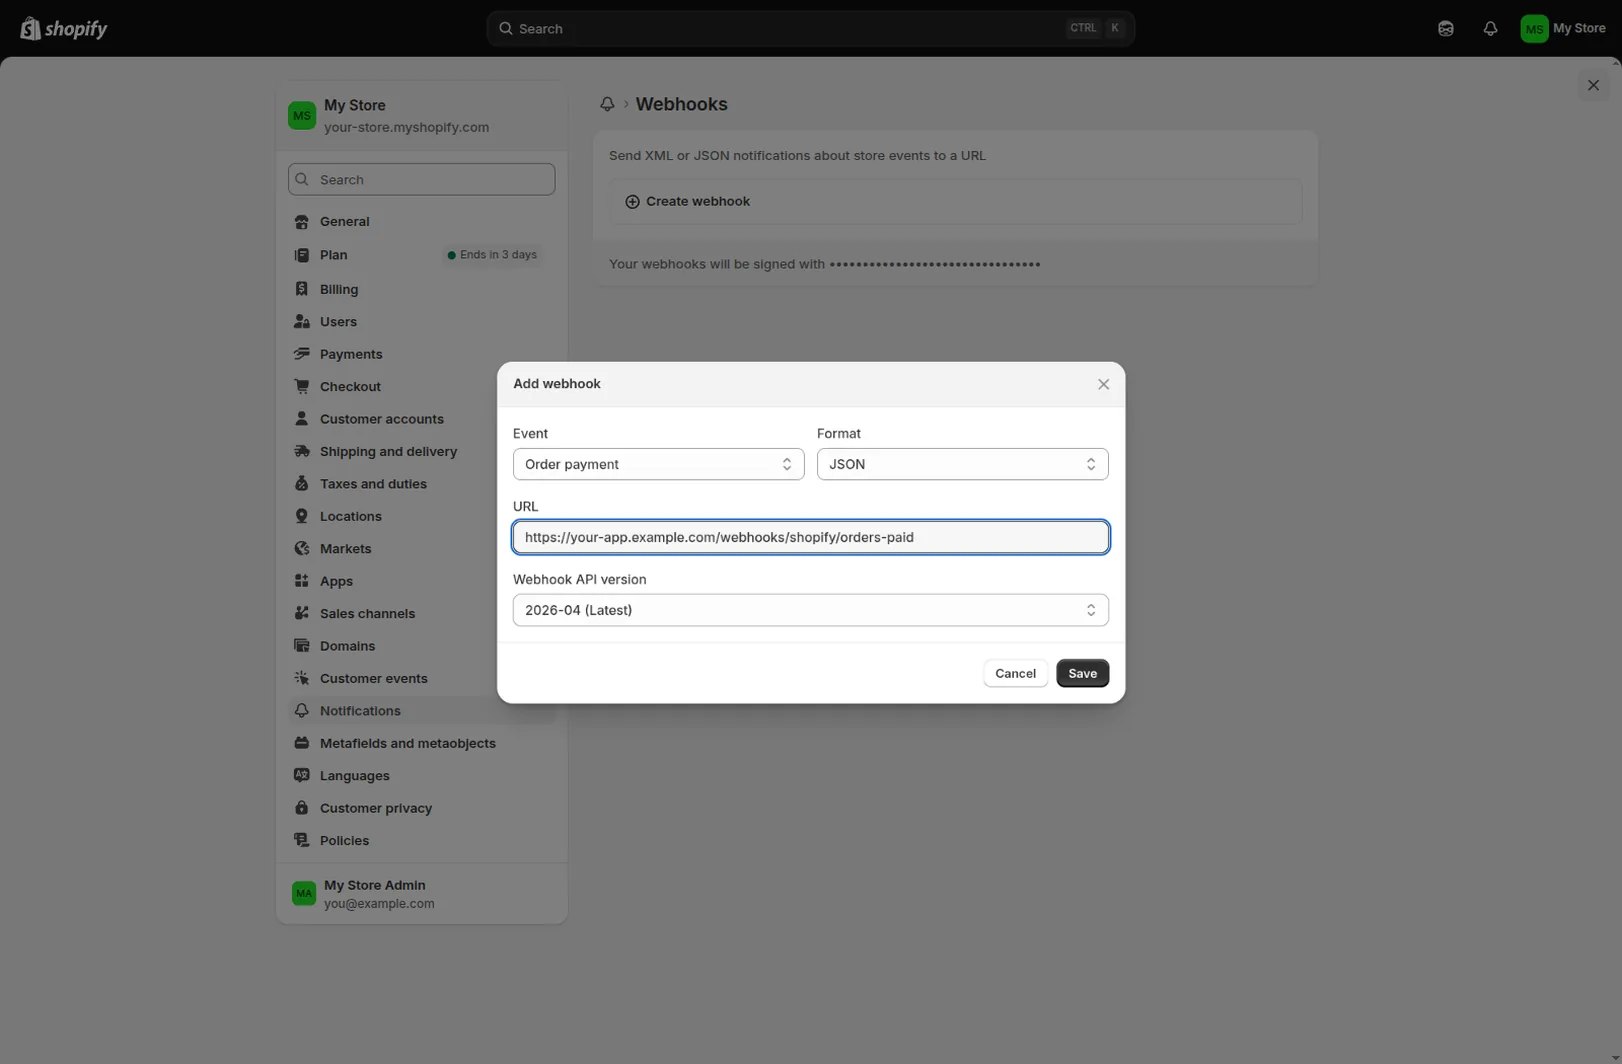1622x1064 pixels.
Task: Cancel the Add webhook dialog
Action: pos(1015,673)
